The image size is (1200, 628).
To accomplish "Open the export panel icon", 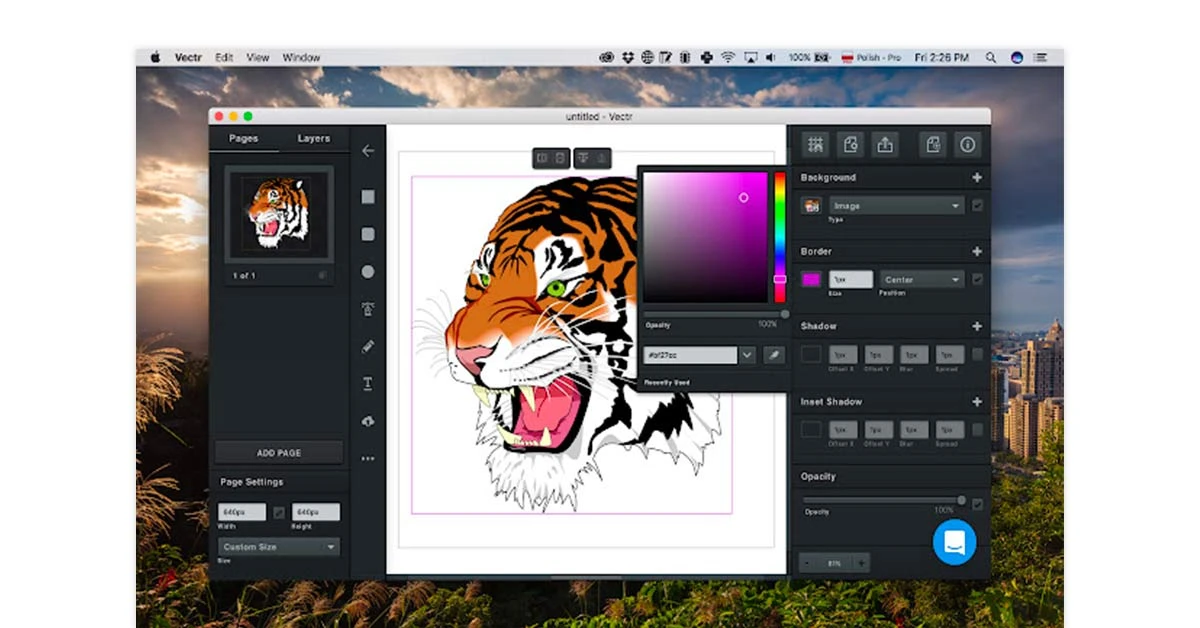I will click(887, 144).
